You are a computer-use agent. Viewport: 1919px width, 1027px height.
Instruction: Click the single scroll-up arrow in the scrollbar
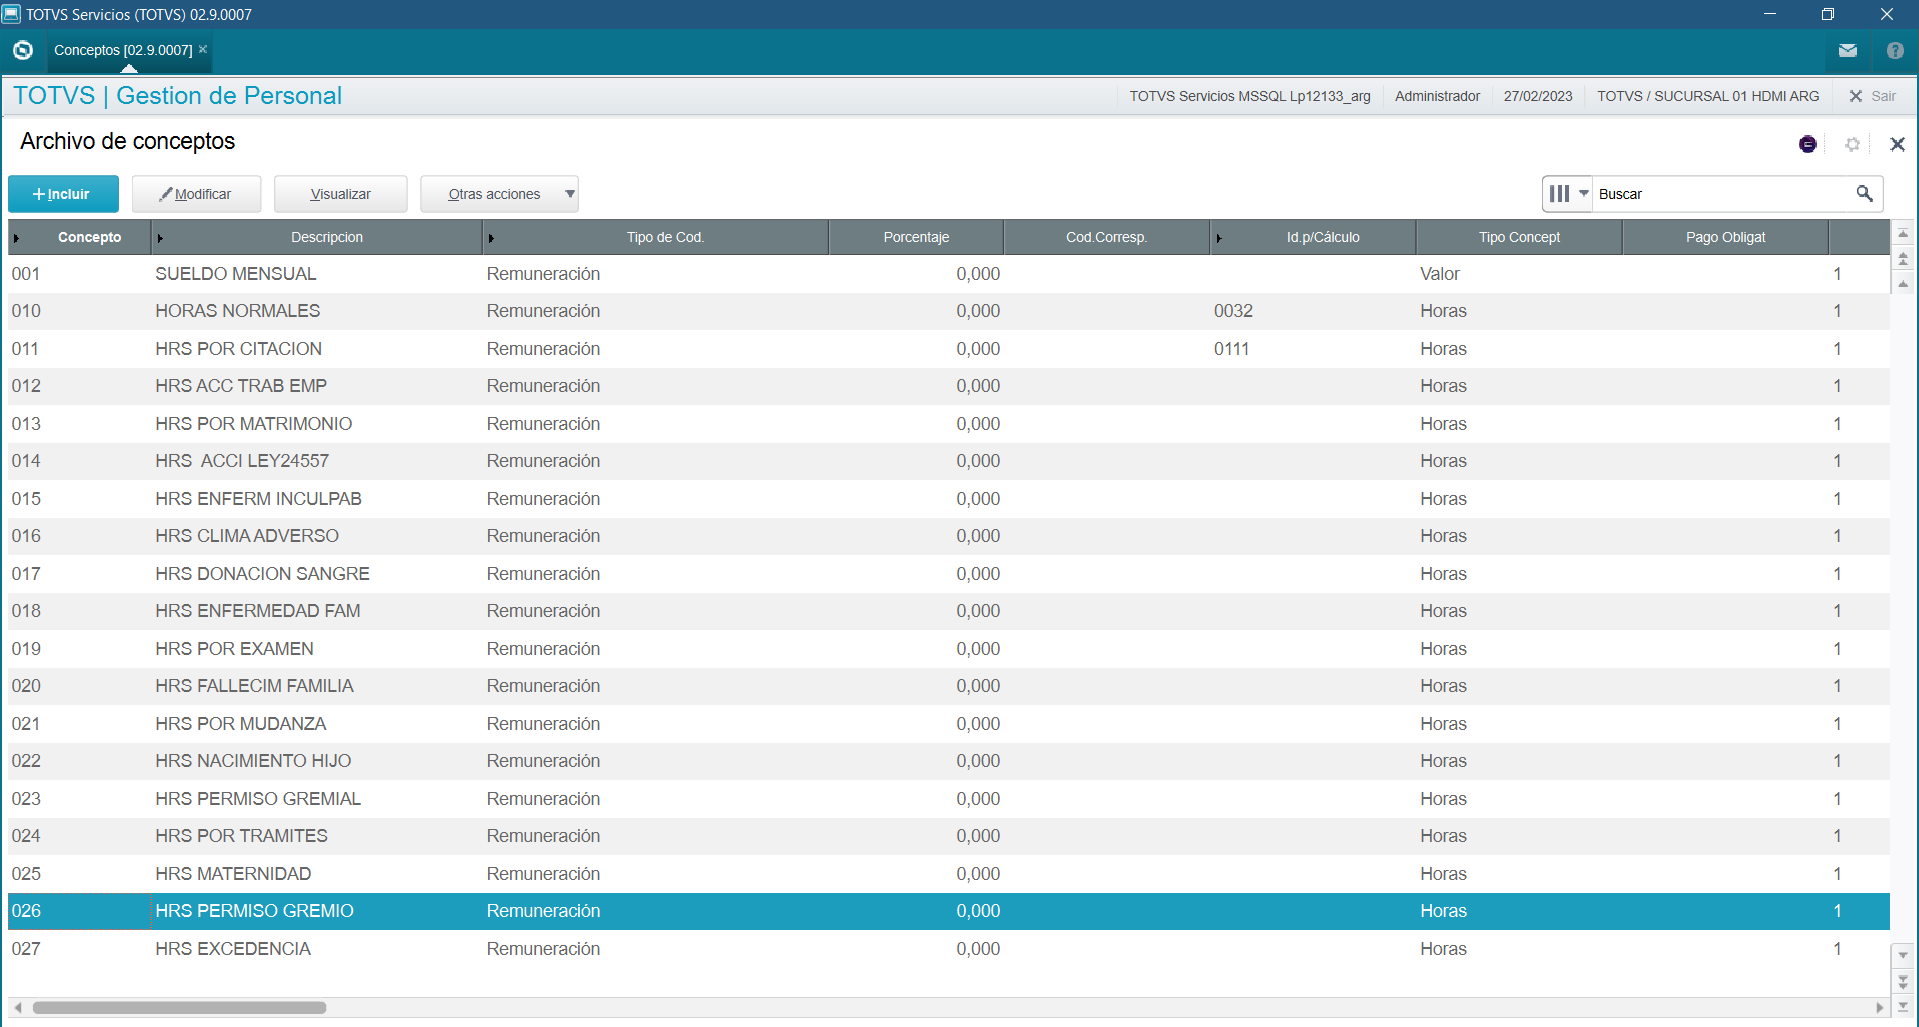(1903, 284)
